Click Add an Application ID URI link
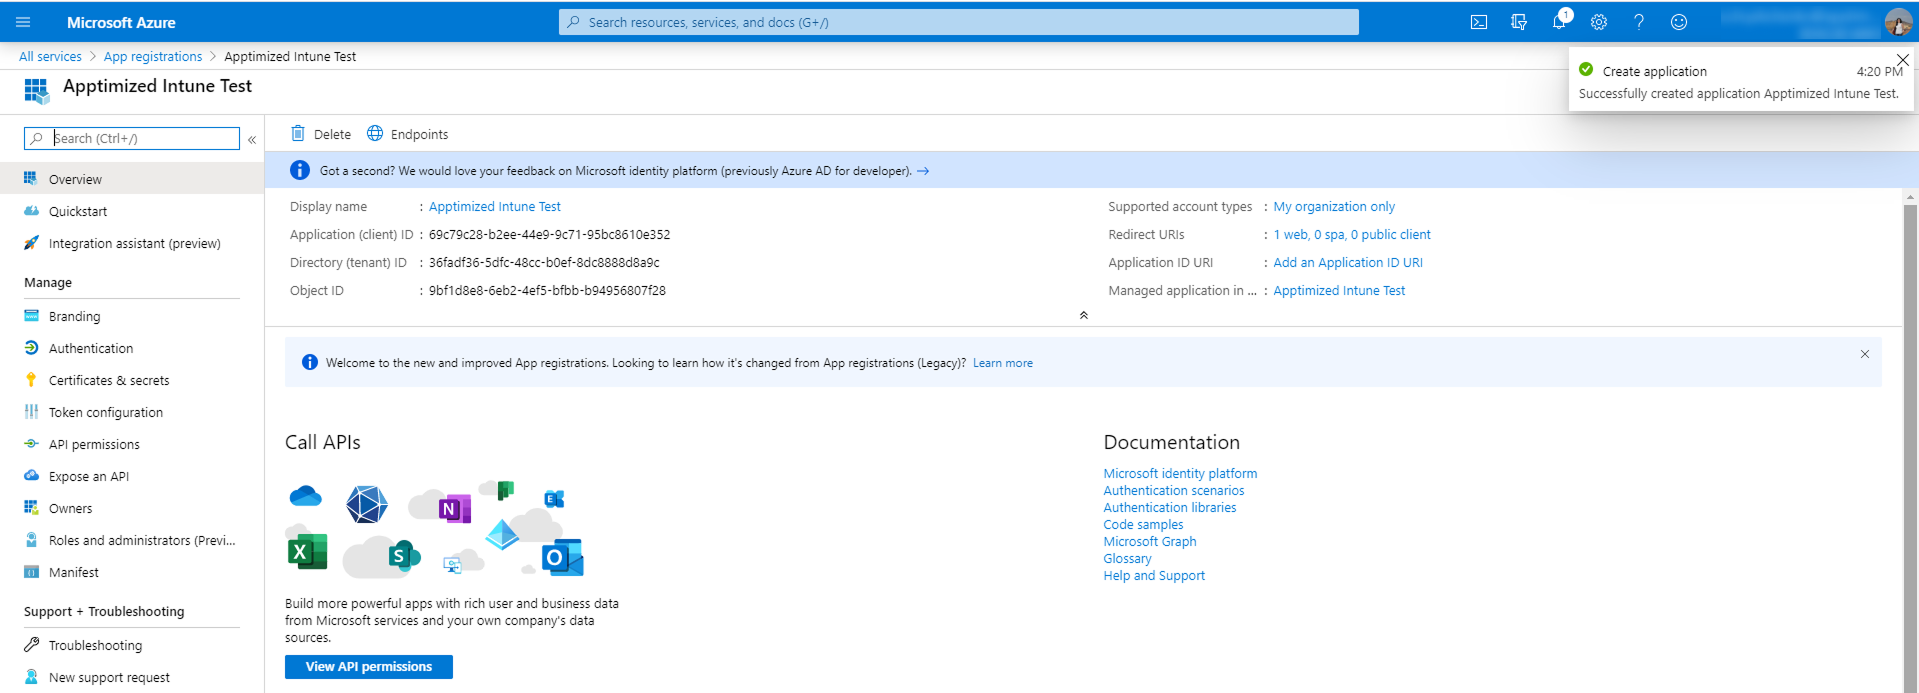This screenshot has height=693, width=1919. coord(1348,262)
